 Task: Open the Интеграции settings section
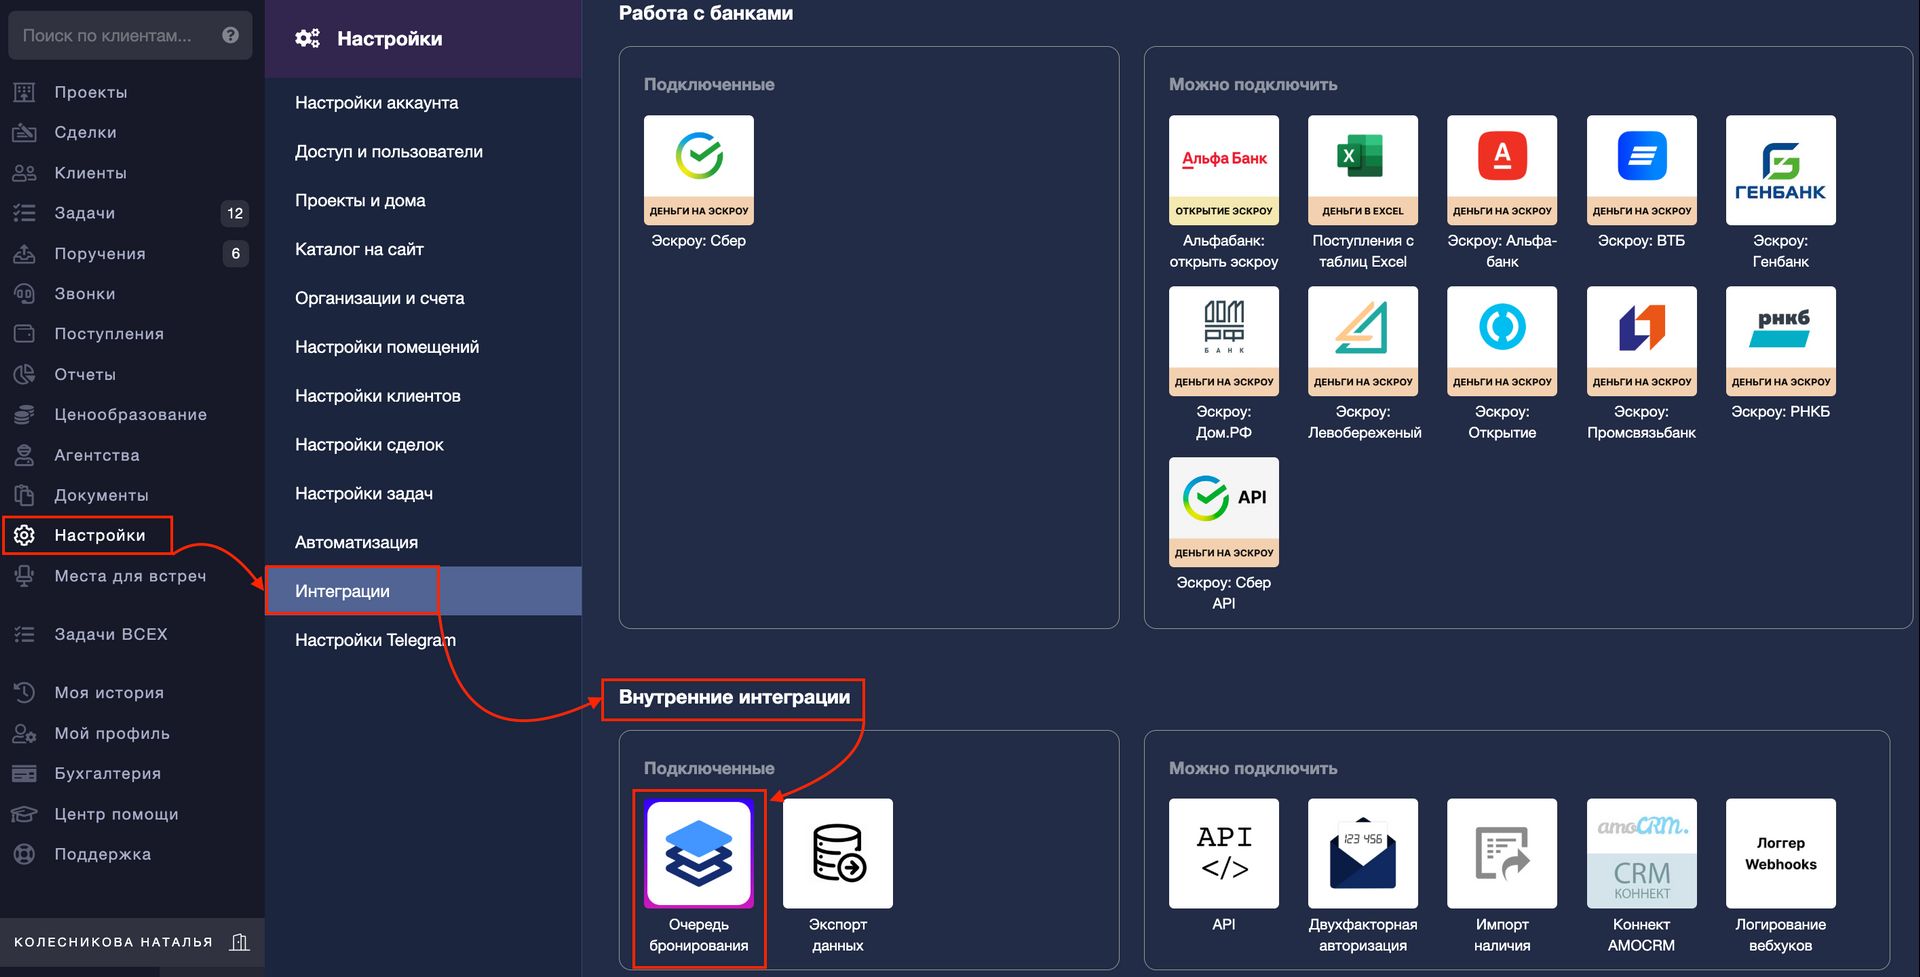343,591
